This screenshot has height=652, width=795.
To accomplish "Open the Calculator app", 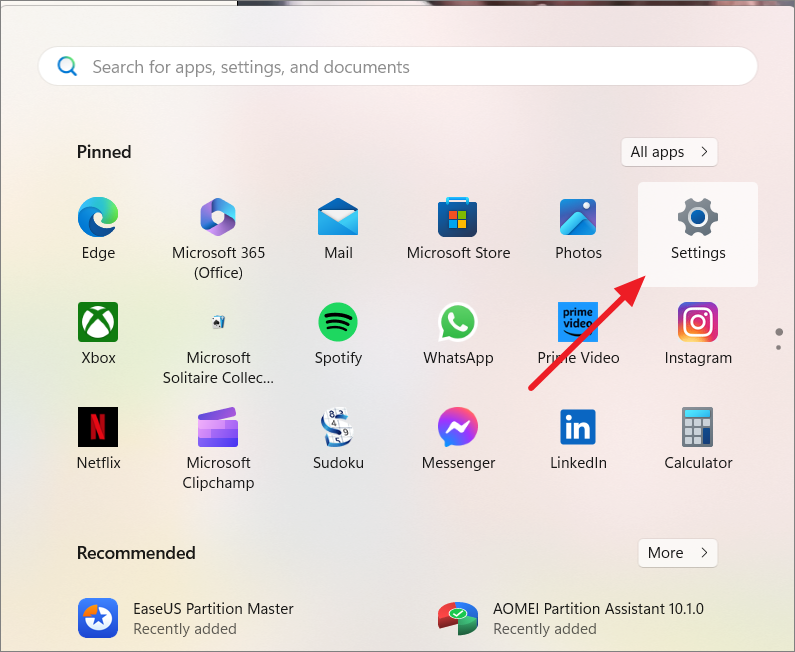I will [x=698, y=438].
